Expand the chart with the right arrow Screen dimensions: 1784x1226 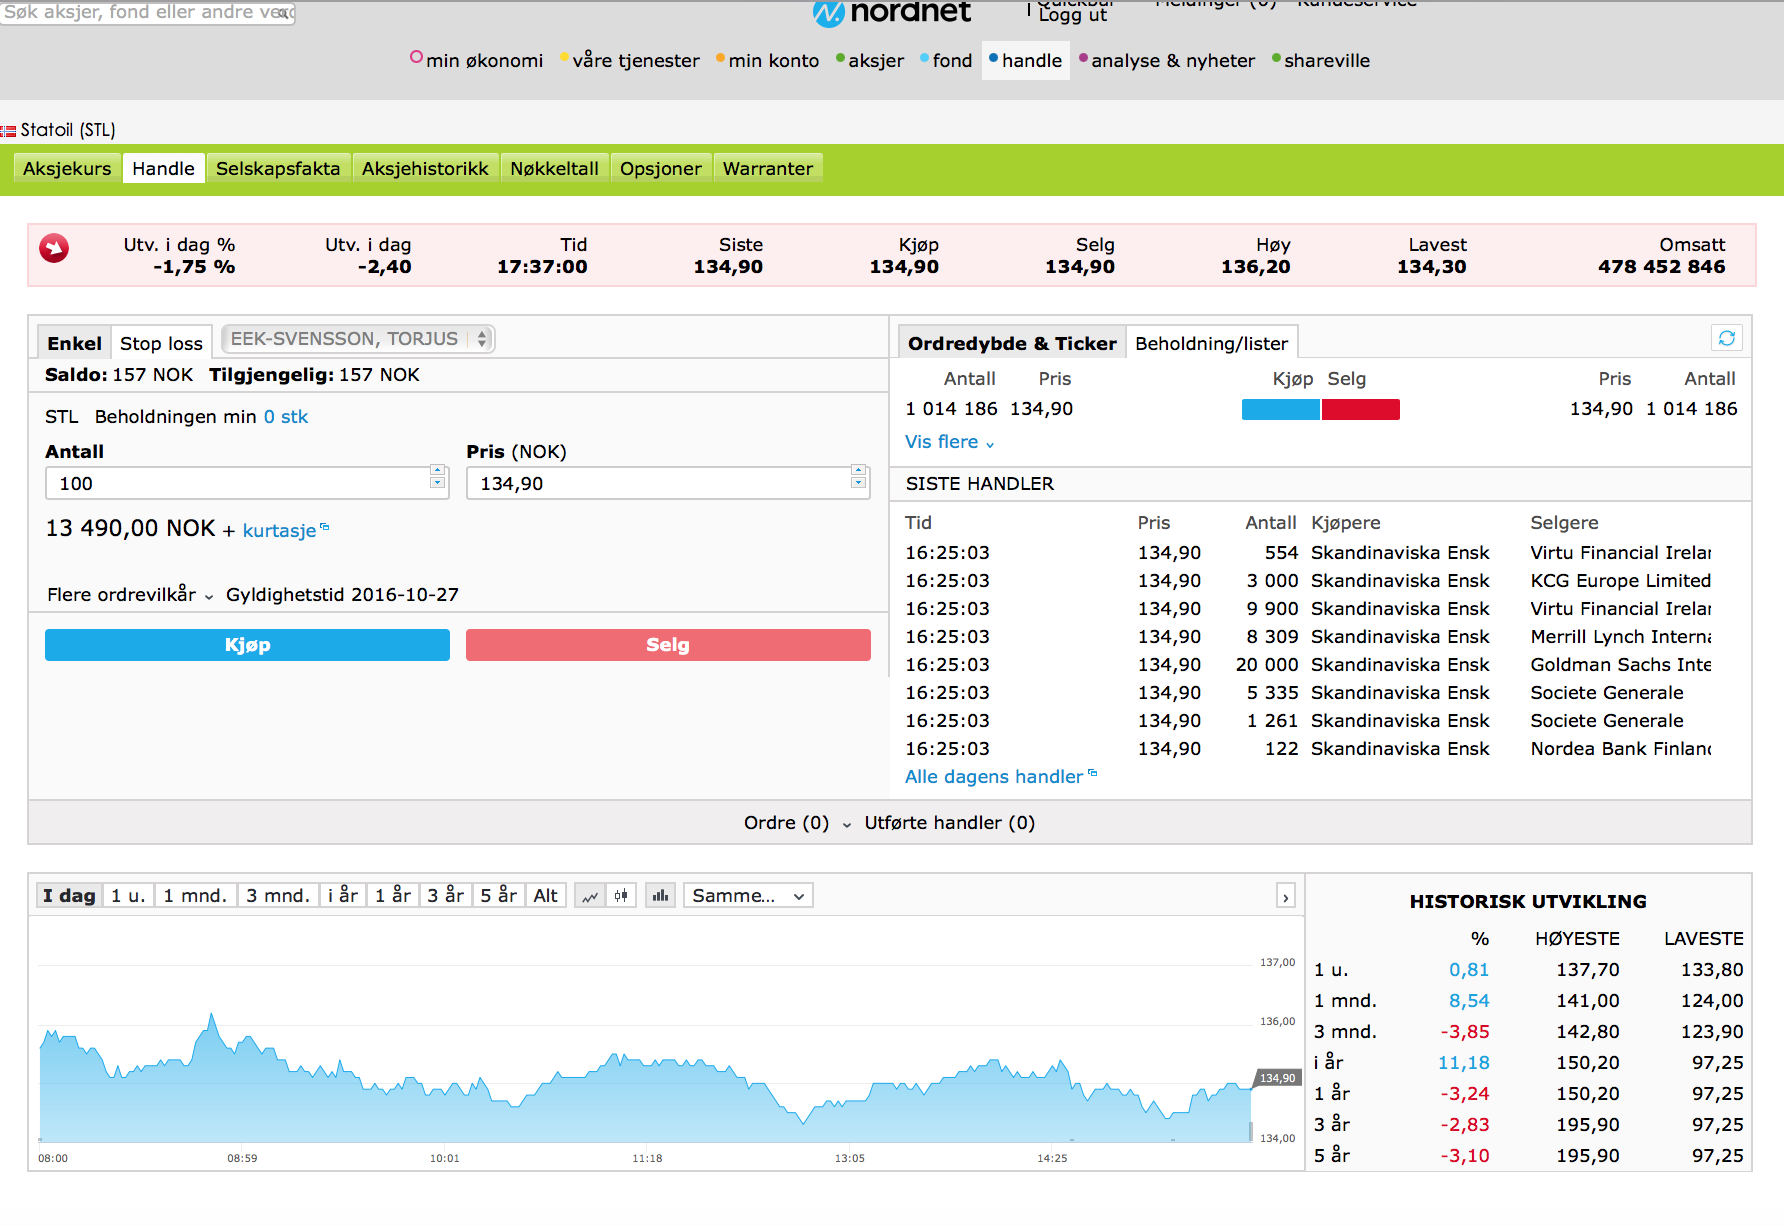[x=1285, y=897]
